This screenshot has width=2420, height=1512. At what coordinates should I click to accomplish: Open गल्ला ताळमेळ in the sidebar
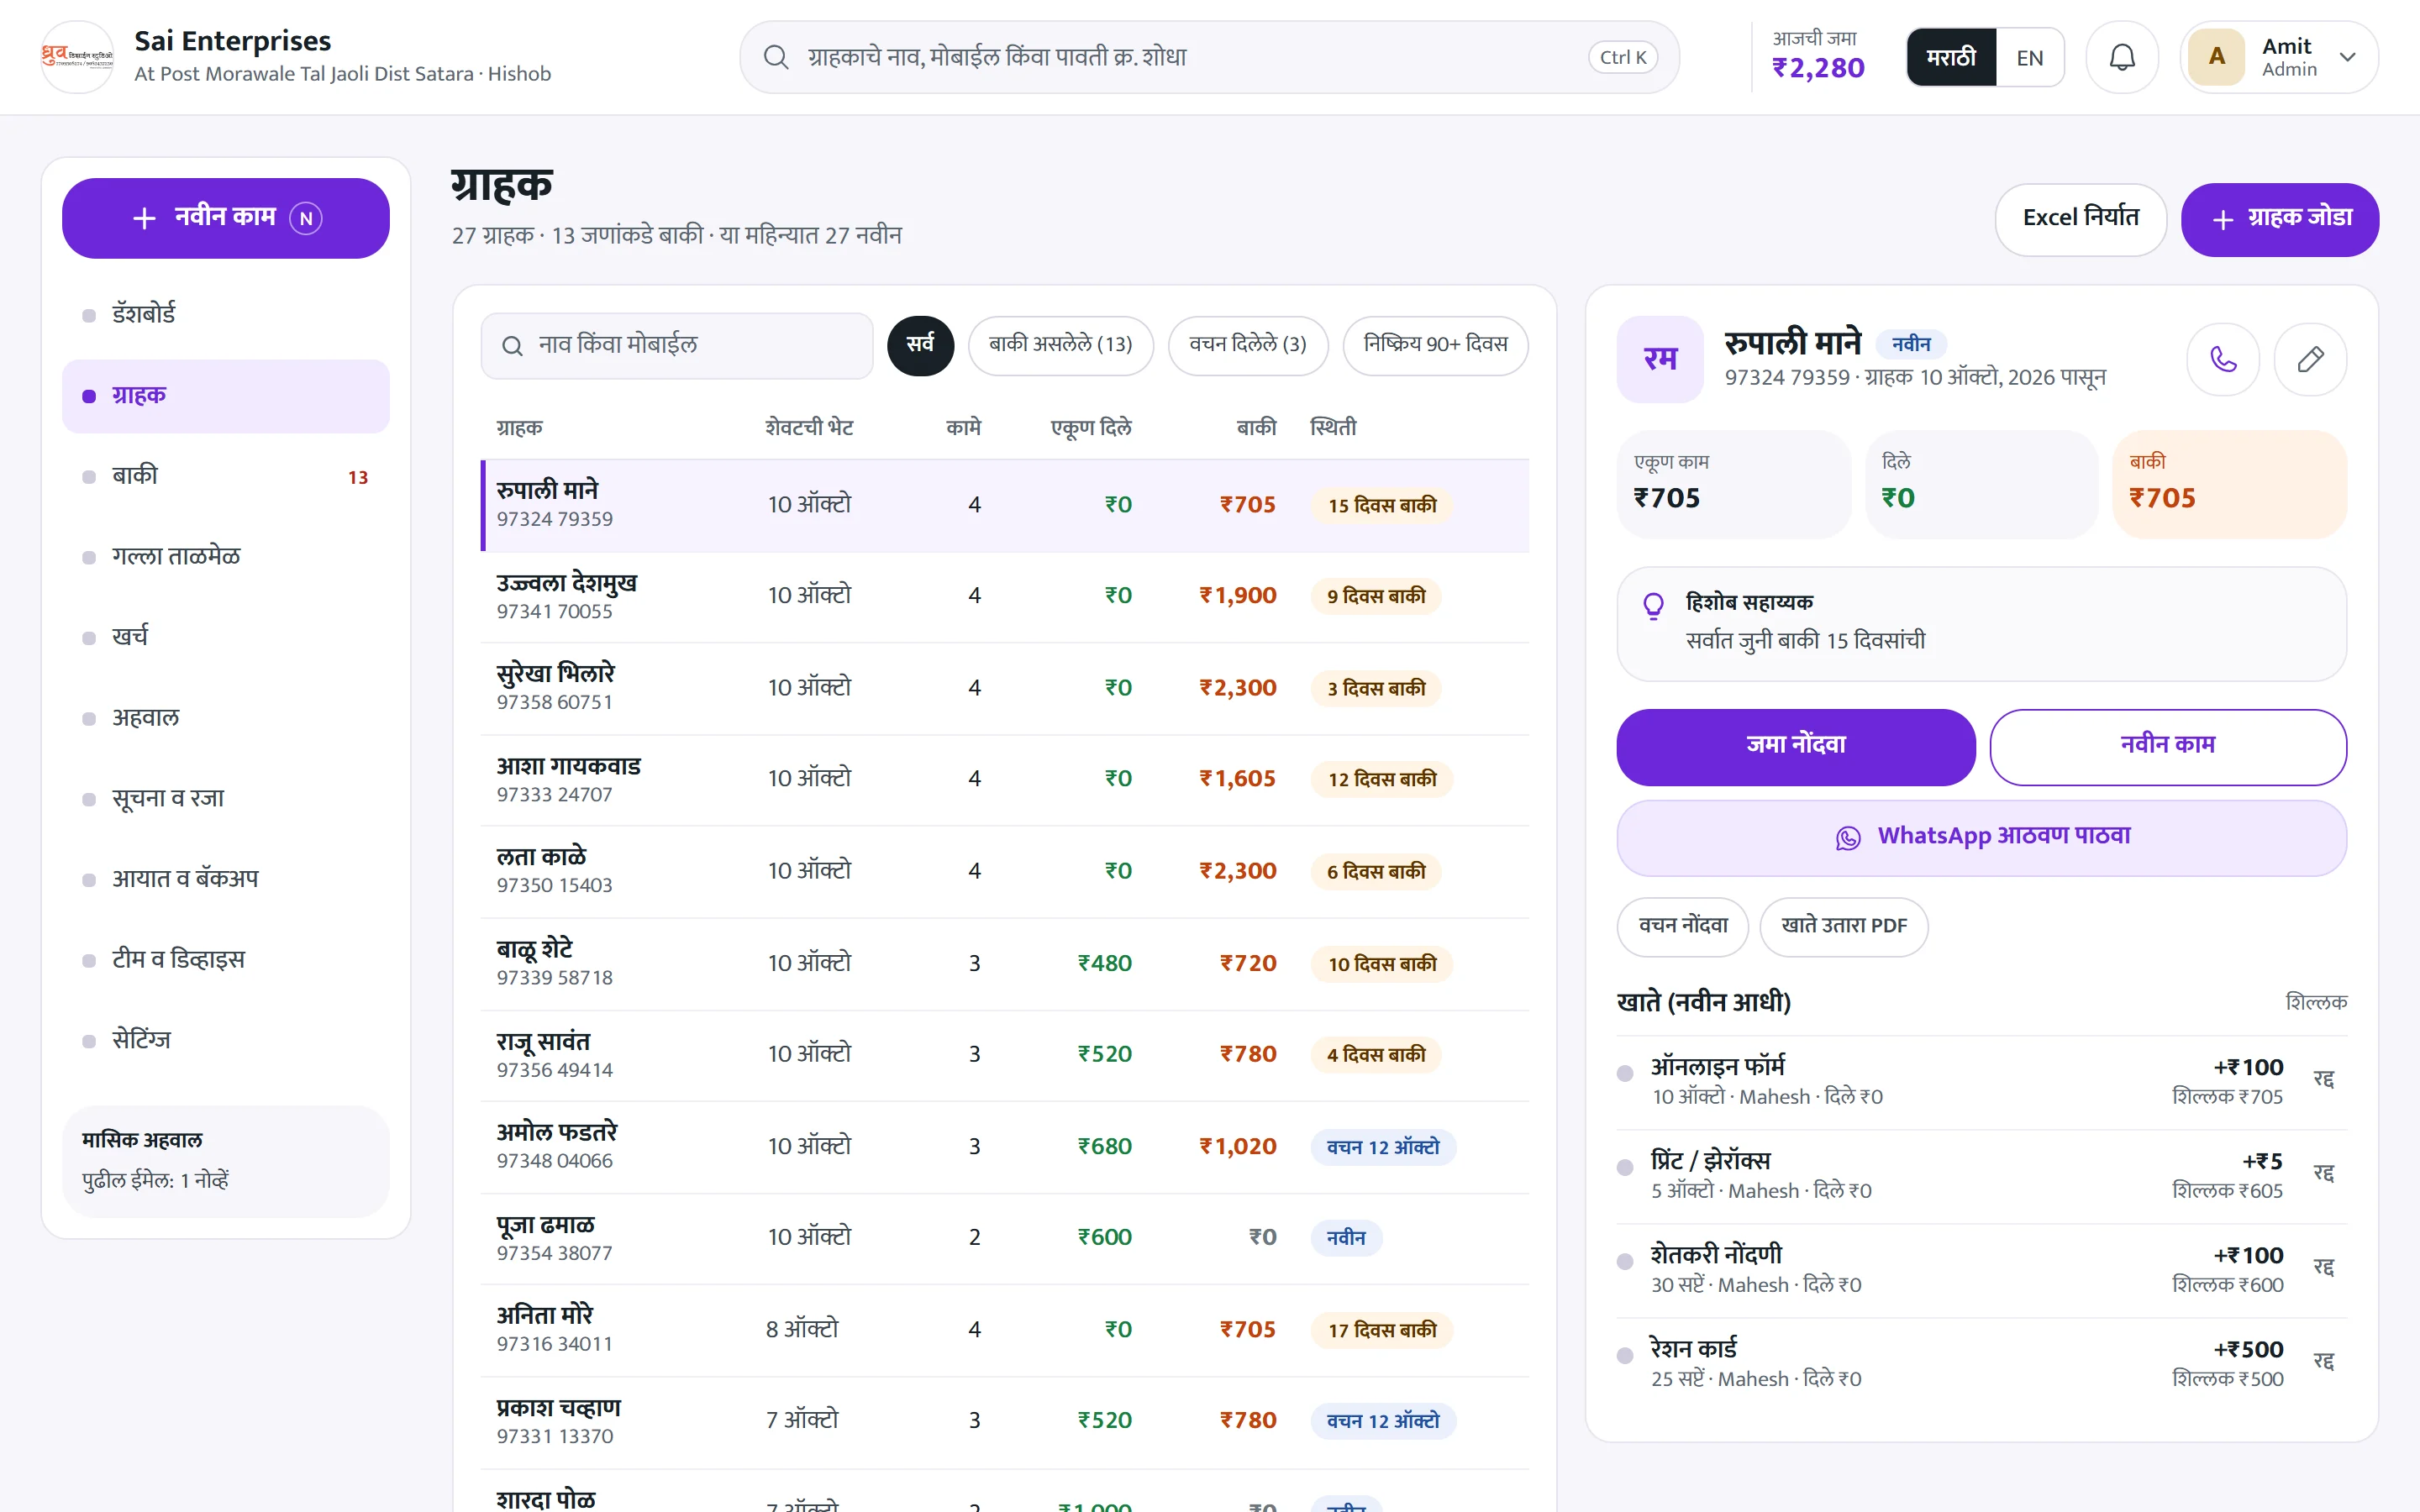pos(225,557)
